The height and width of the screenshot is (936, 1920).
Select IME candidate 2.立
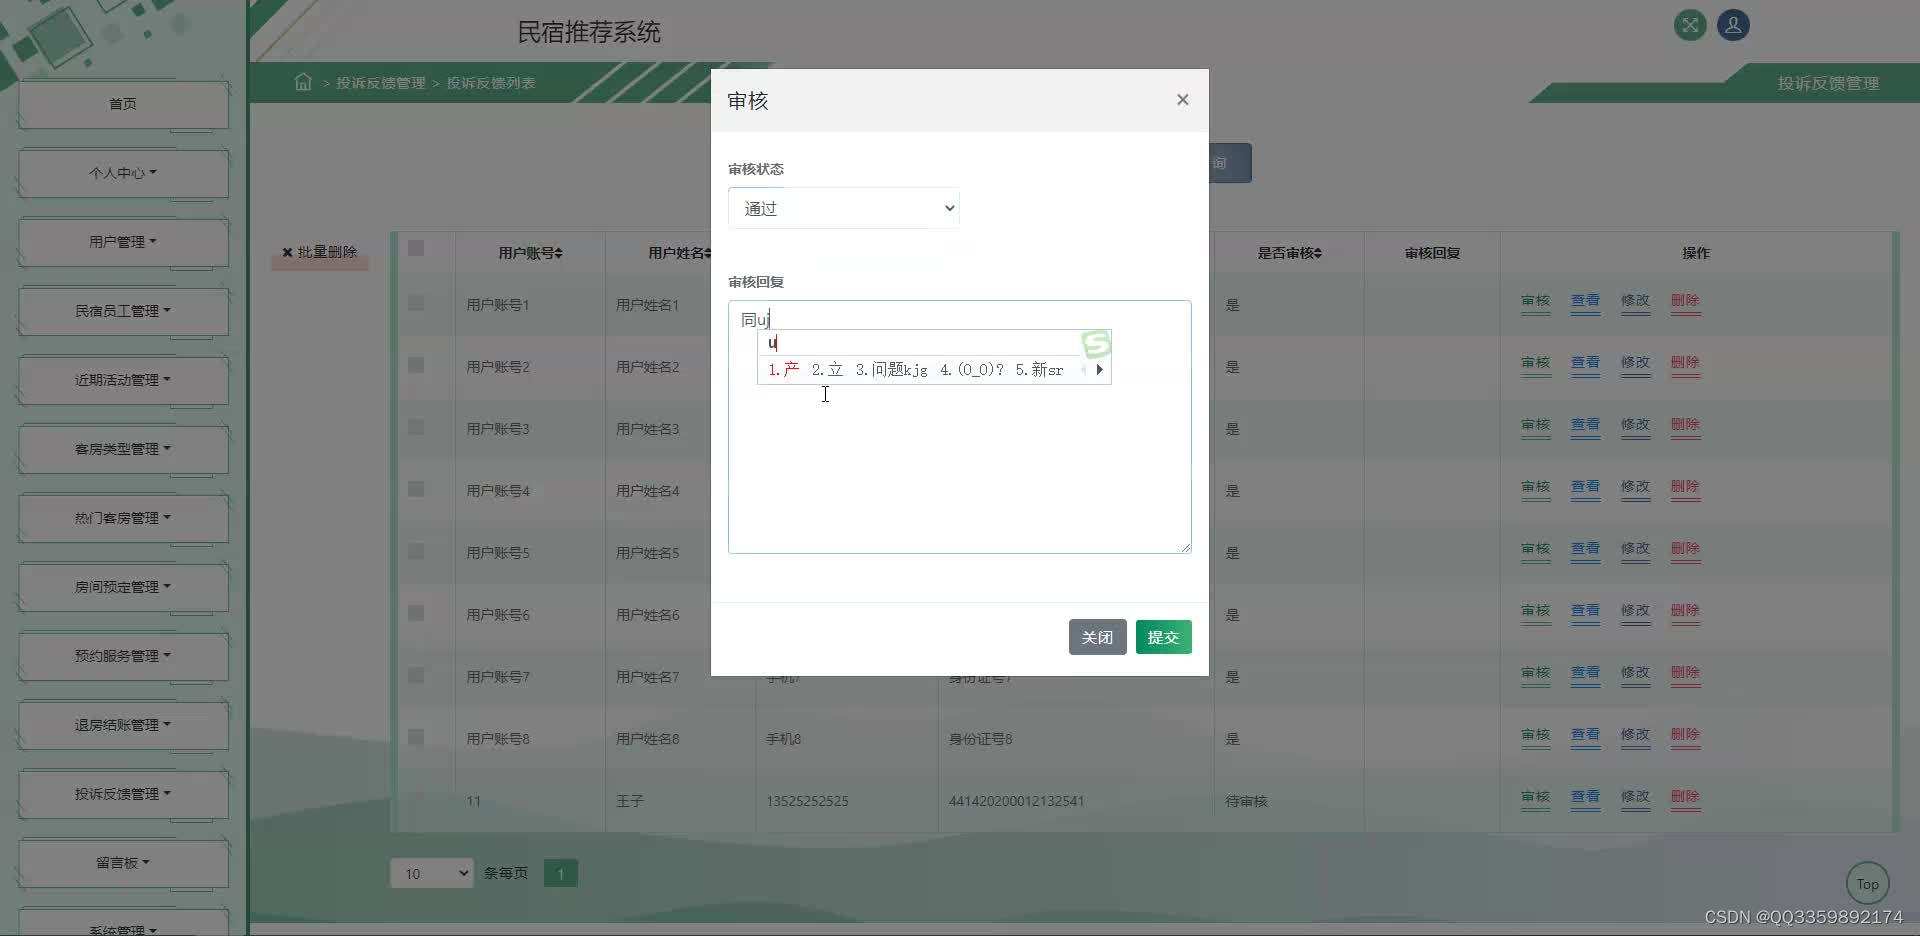pyautogui.click(x=827, y=370)
